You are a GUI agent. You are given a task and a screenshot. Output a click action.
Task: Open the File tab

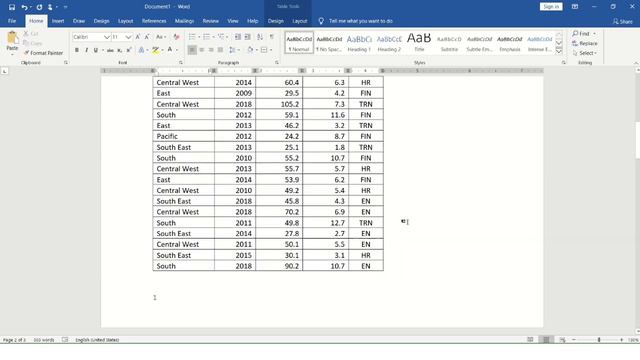pos(12,21)
